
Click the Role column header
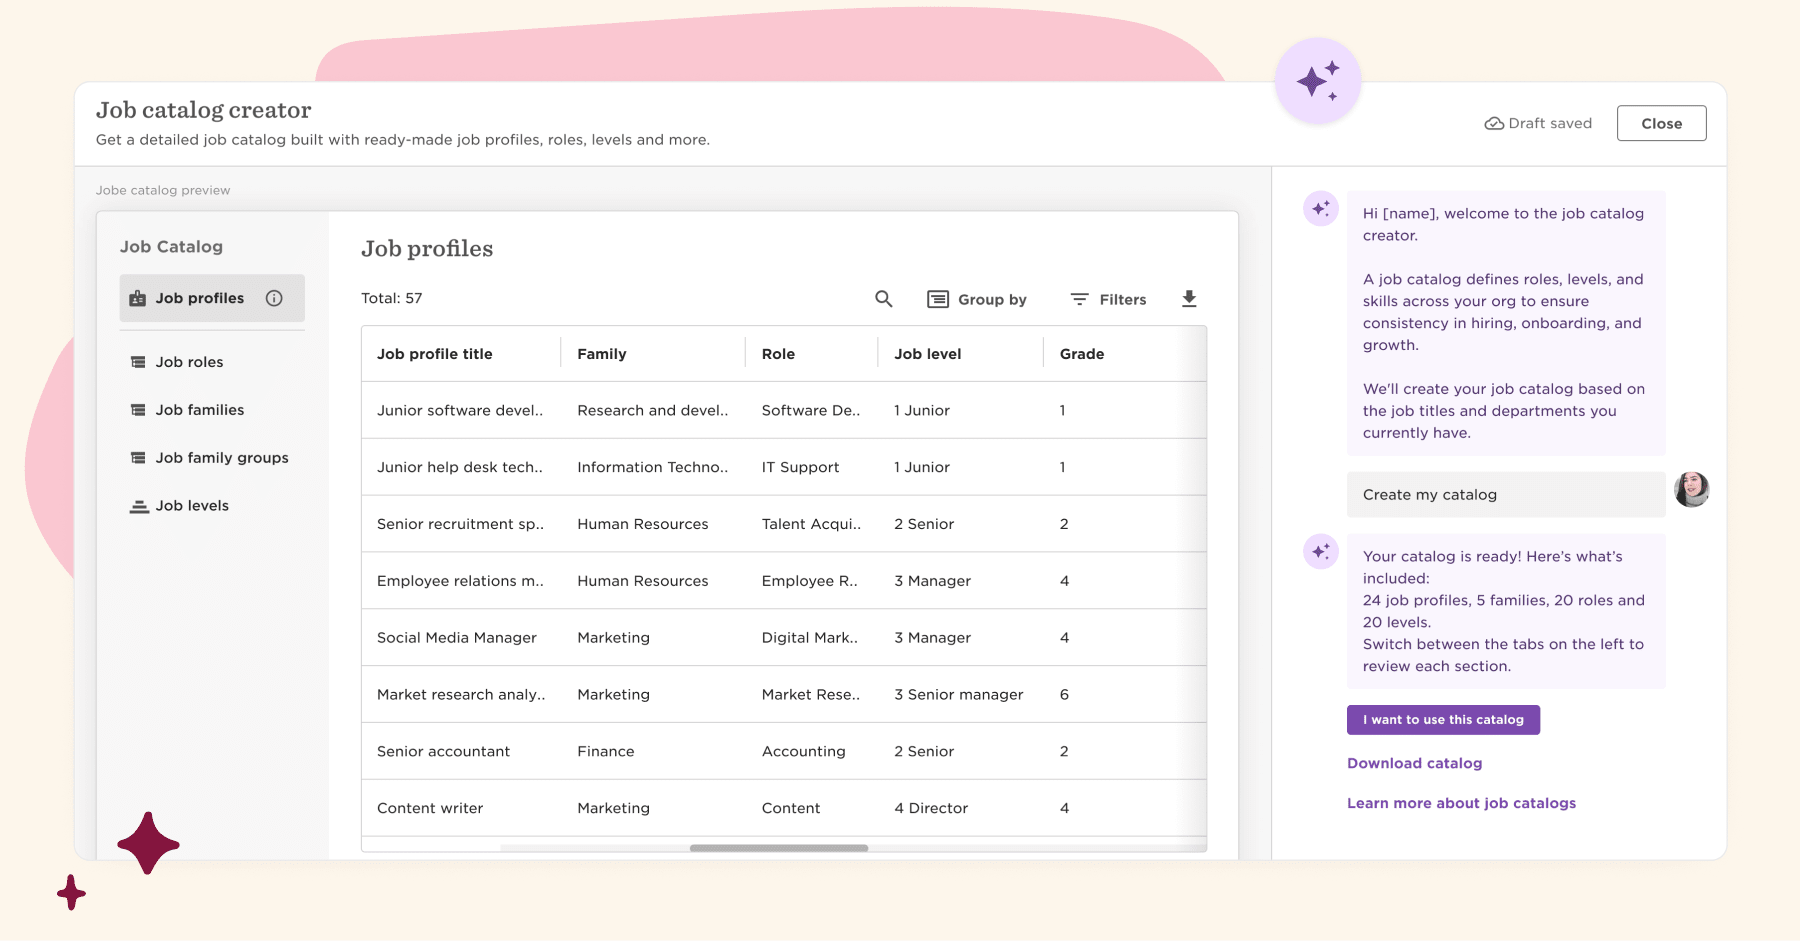click(x=778, y=354)
